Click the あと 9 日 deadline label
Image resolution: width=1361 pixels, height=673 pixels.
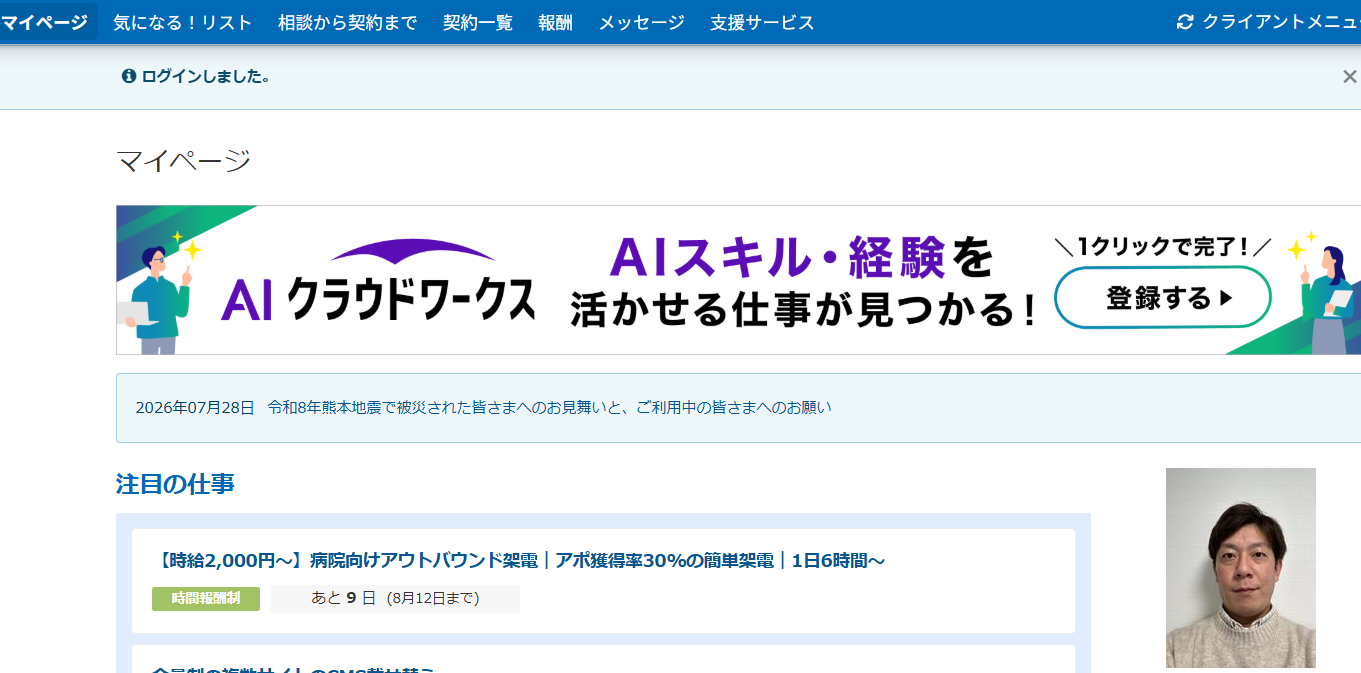tap(395, 598)
